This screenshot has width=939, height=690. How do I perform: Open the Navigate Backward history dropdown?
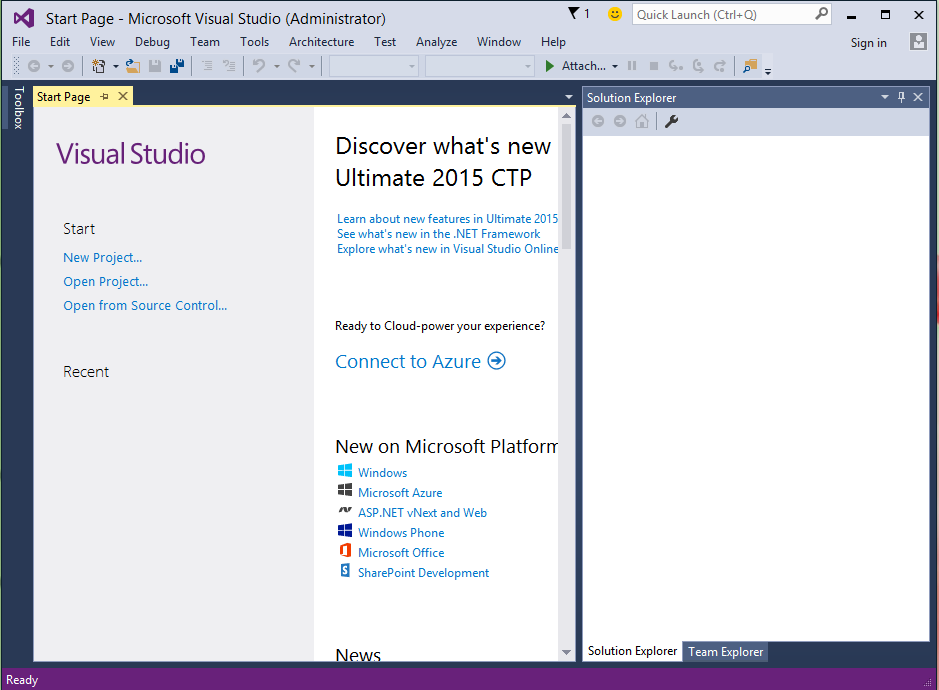pos(51,66)
